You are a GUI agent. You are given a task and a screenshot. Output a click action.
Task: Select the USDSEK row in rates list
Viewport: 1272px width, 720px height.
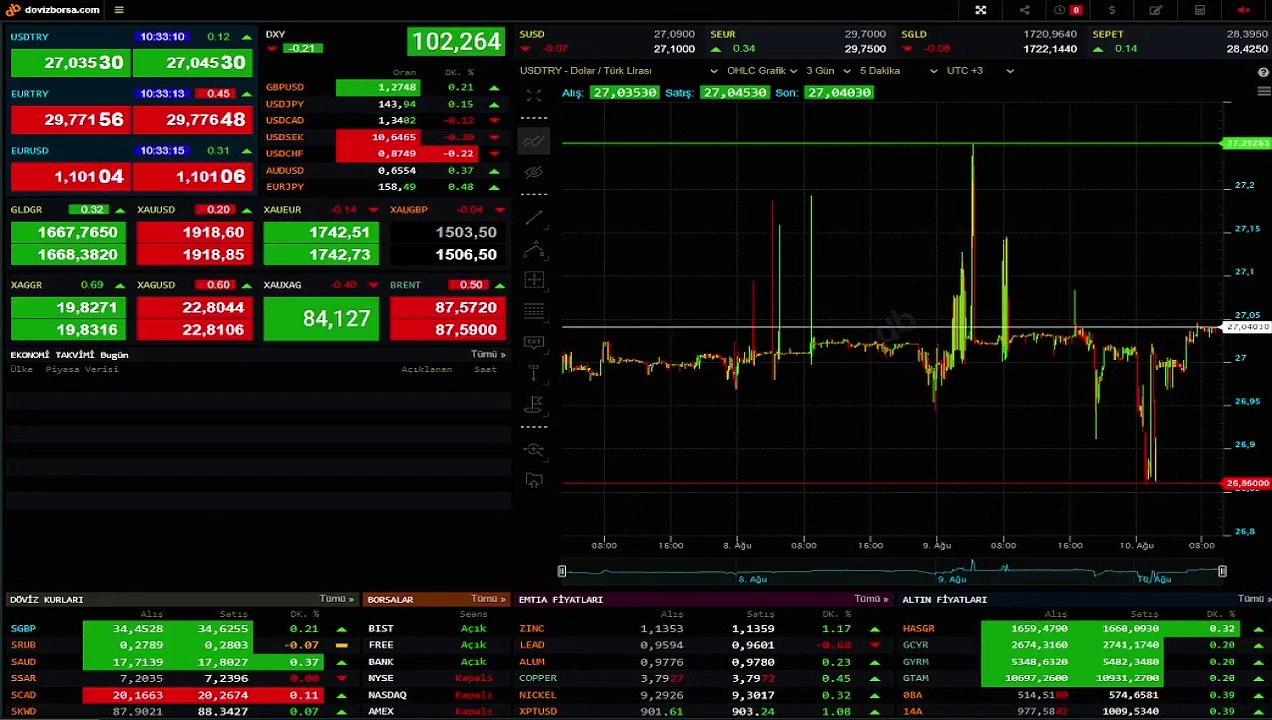pos(384,137)
